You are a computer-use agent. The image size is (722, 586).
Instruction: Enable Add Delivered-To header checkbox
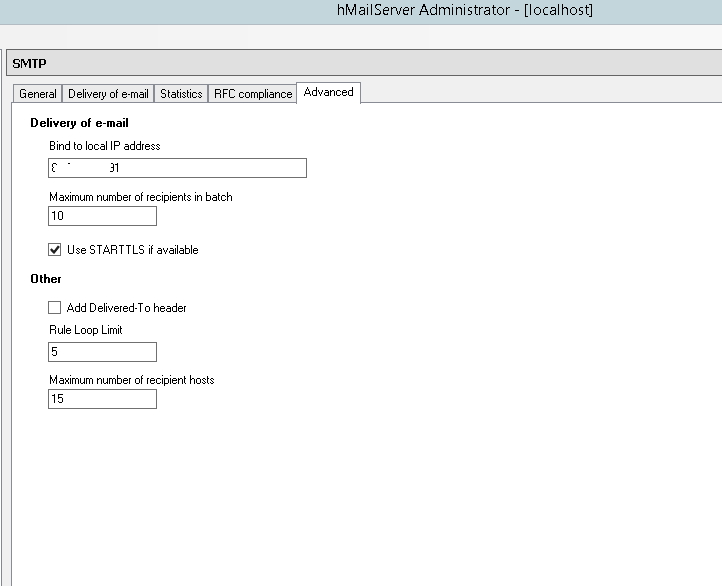coord(54,308)
